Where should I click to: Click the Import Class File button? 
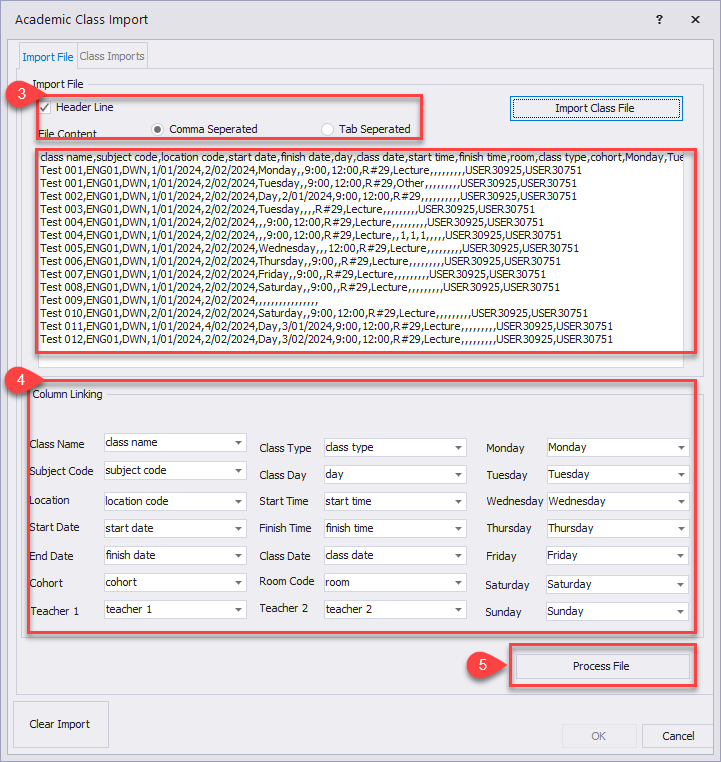(x=595, y=108)
